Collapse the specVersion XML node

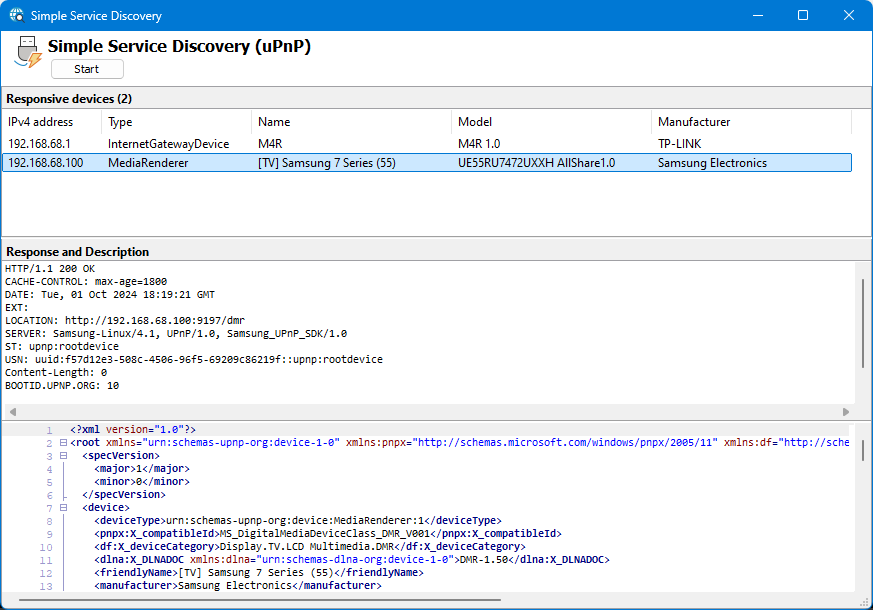coord(63,455)
